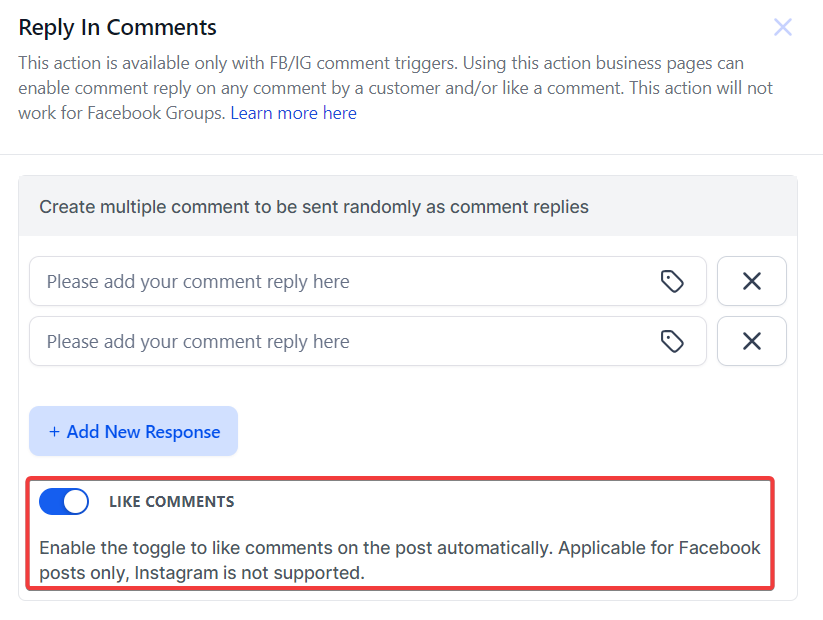This screenshot has width=823, height=620.
Task: Click the white knob of Like Comments switch
Action: click(75, 502)
